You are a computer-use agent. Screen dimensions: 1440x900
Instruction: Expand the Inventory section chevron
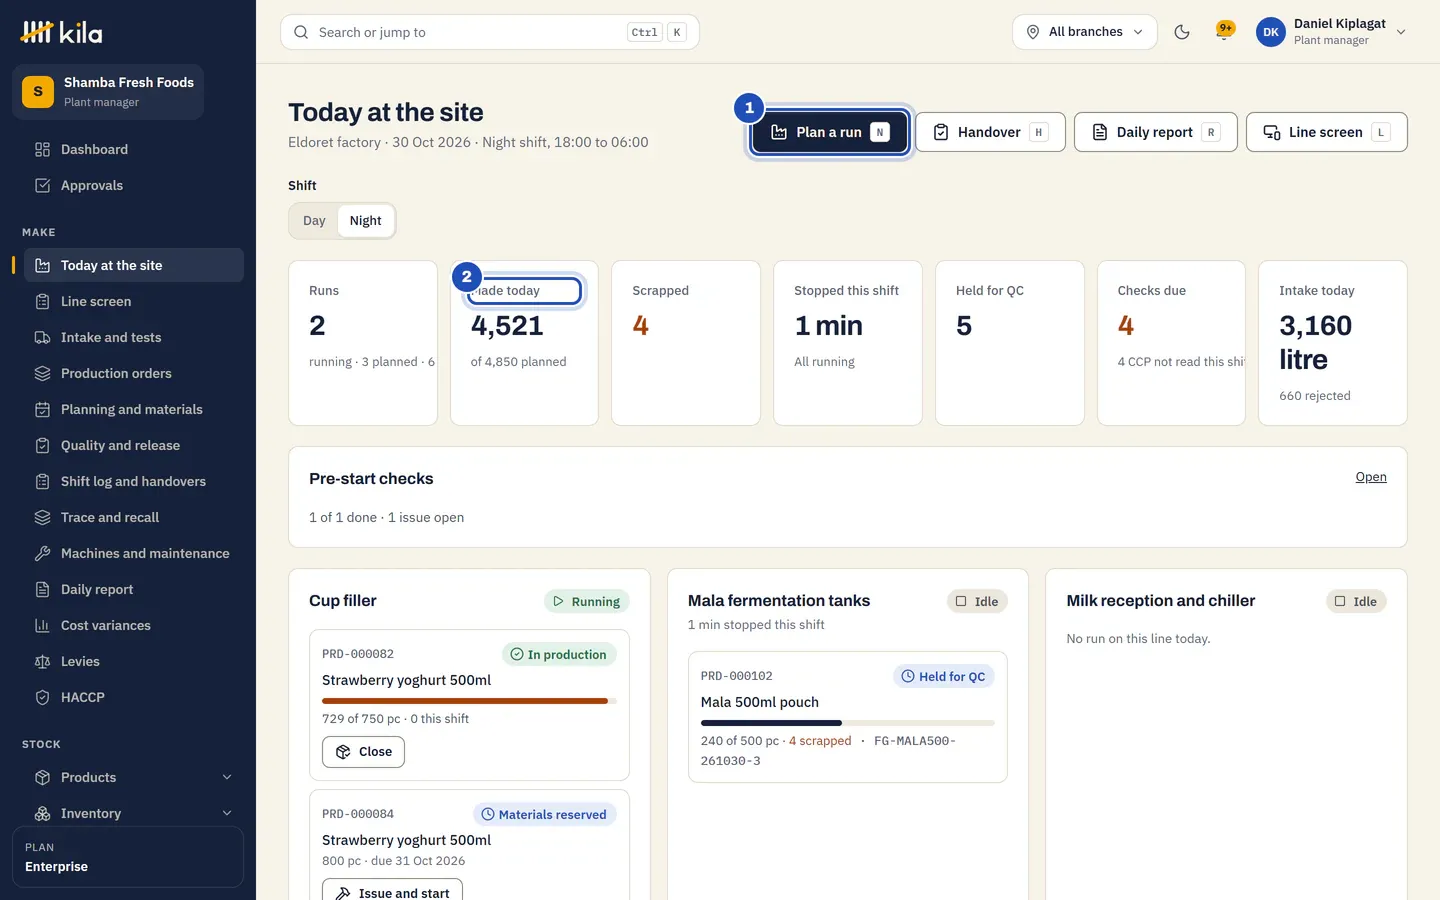click(227, 814)
